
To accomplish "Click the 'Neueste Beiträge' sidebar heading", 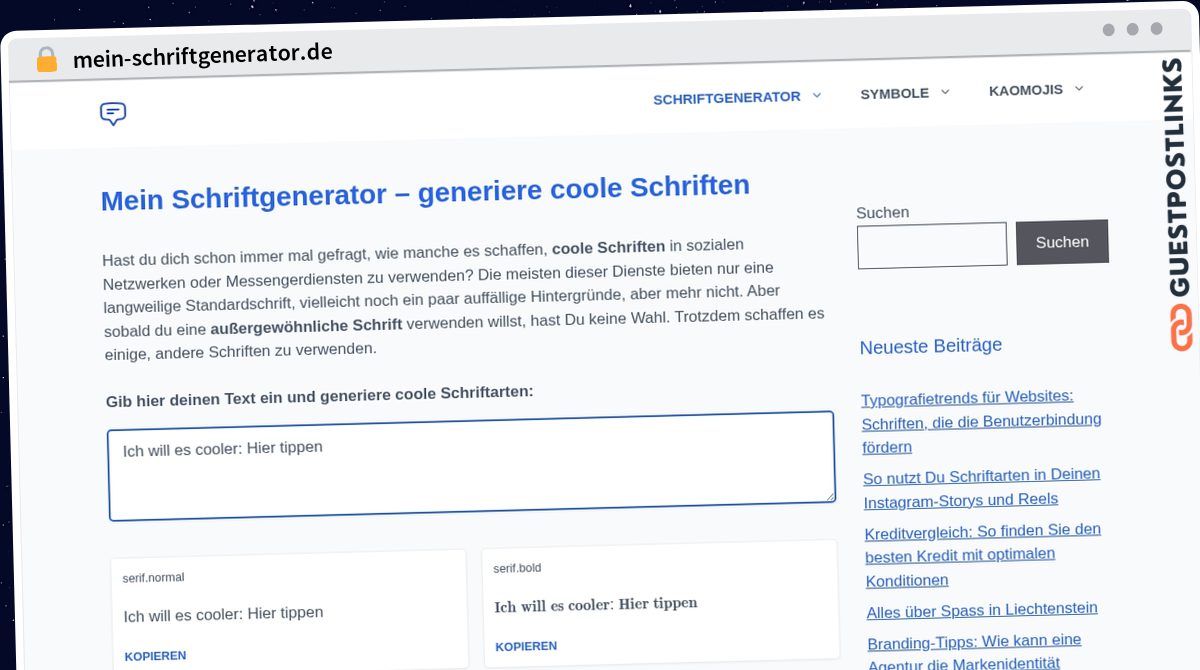I will 931,346.
